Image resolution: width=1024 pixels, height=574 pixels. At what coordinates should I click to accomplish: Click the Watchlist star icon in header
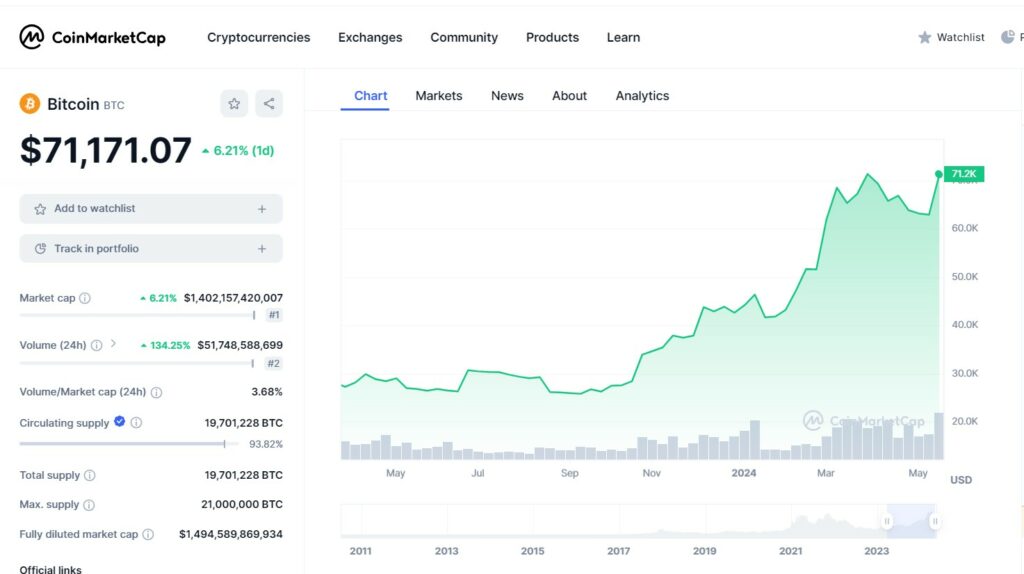point(924,37)
